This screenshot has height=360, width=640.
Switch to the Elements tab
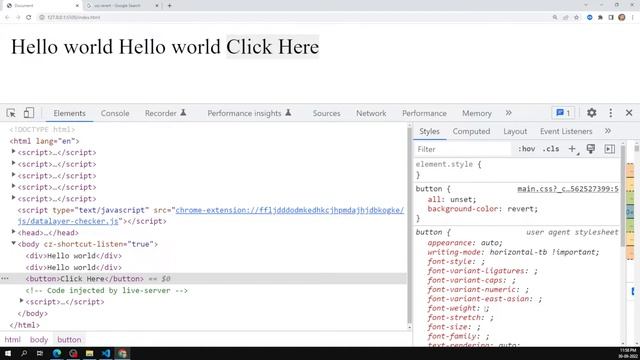(x=69, y=113)
